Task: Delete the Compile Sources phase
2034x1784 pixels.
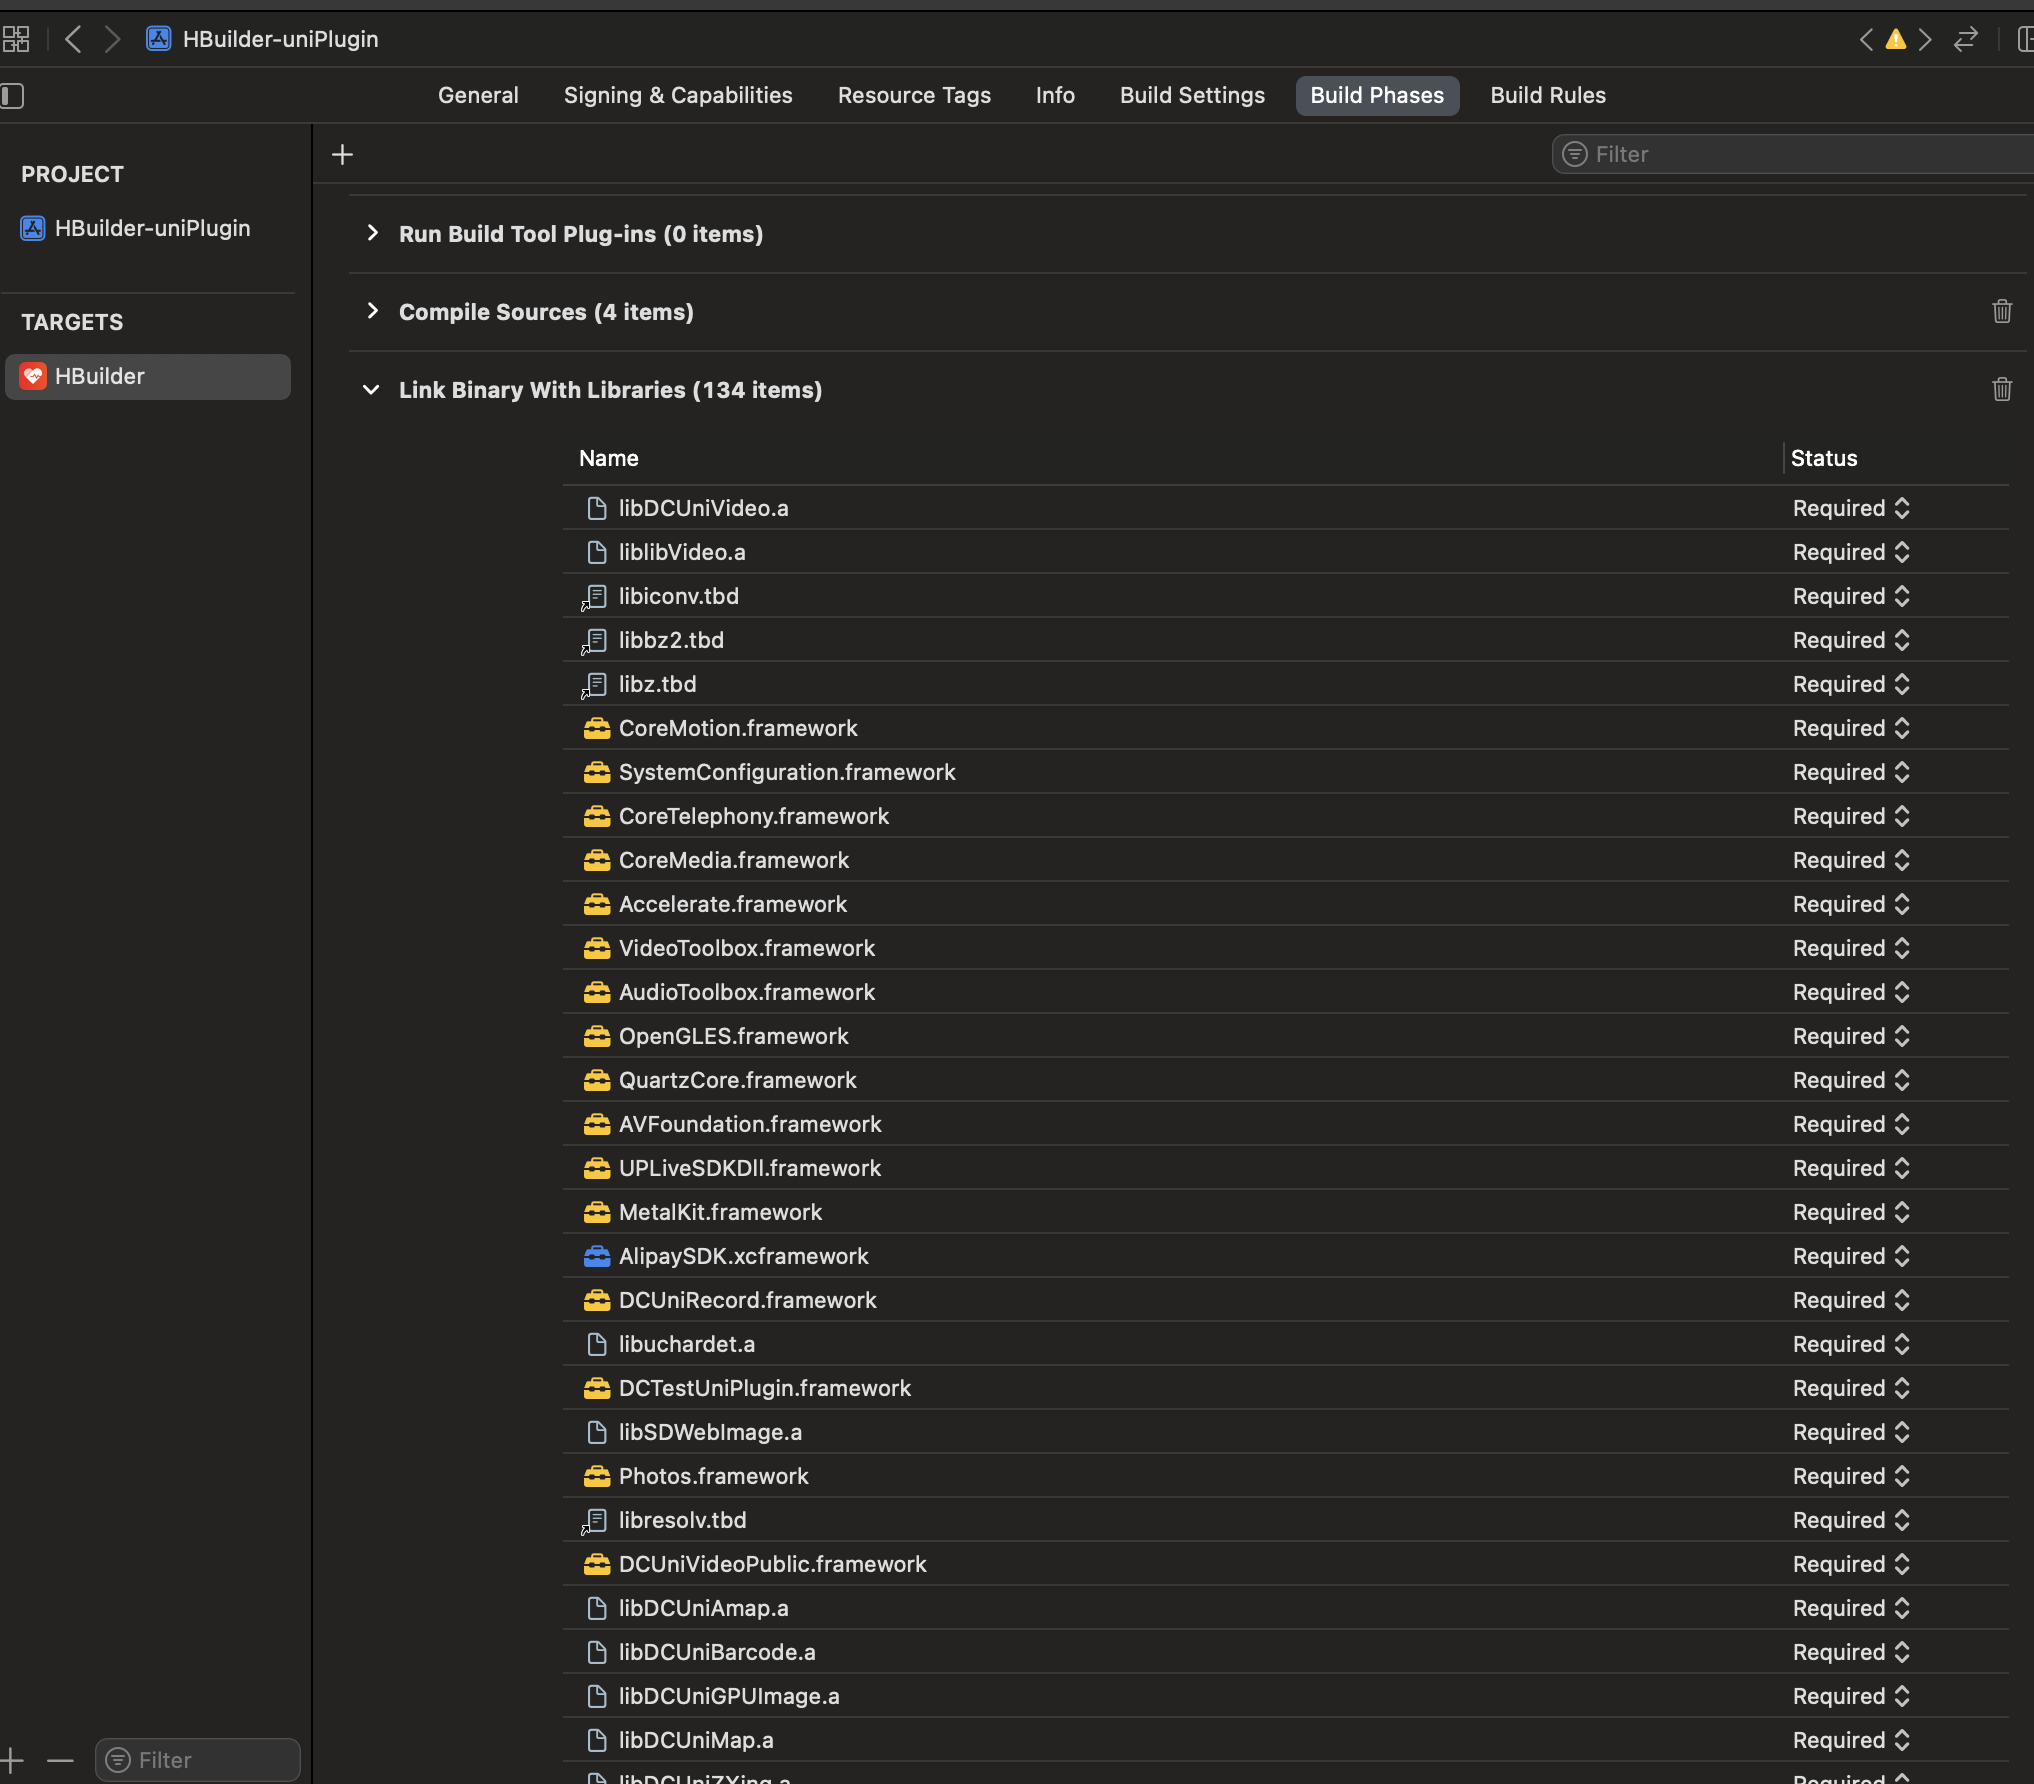Action: pos(2002,311)
